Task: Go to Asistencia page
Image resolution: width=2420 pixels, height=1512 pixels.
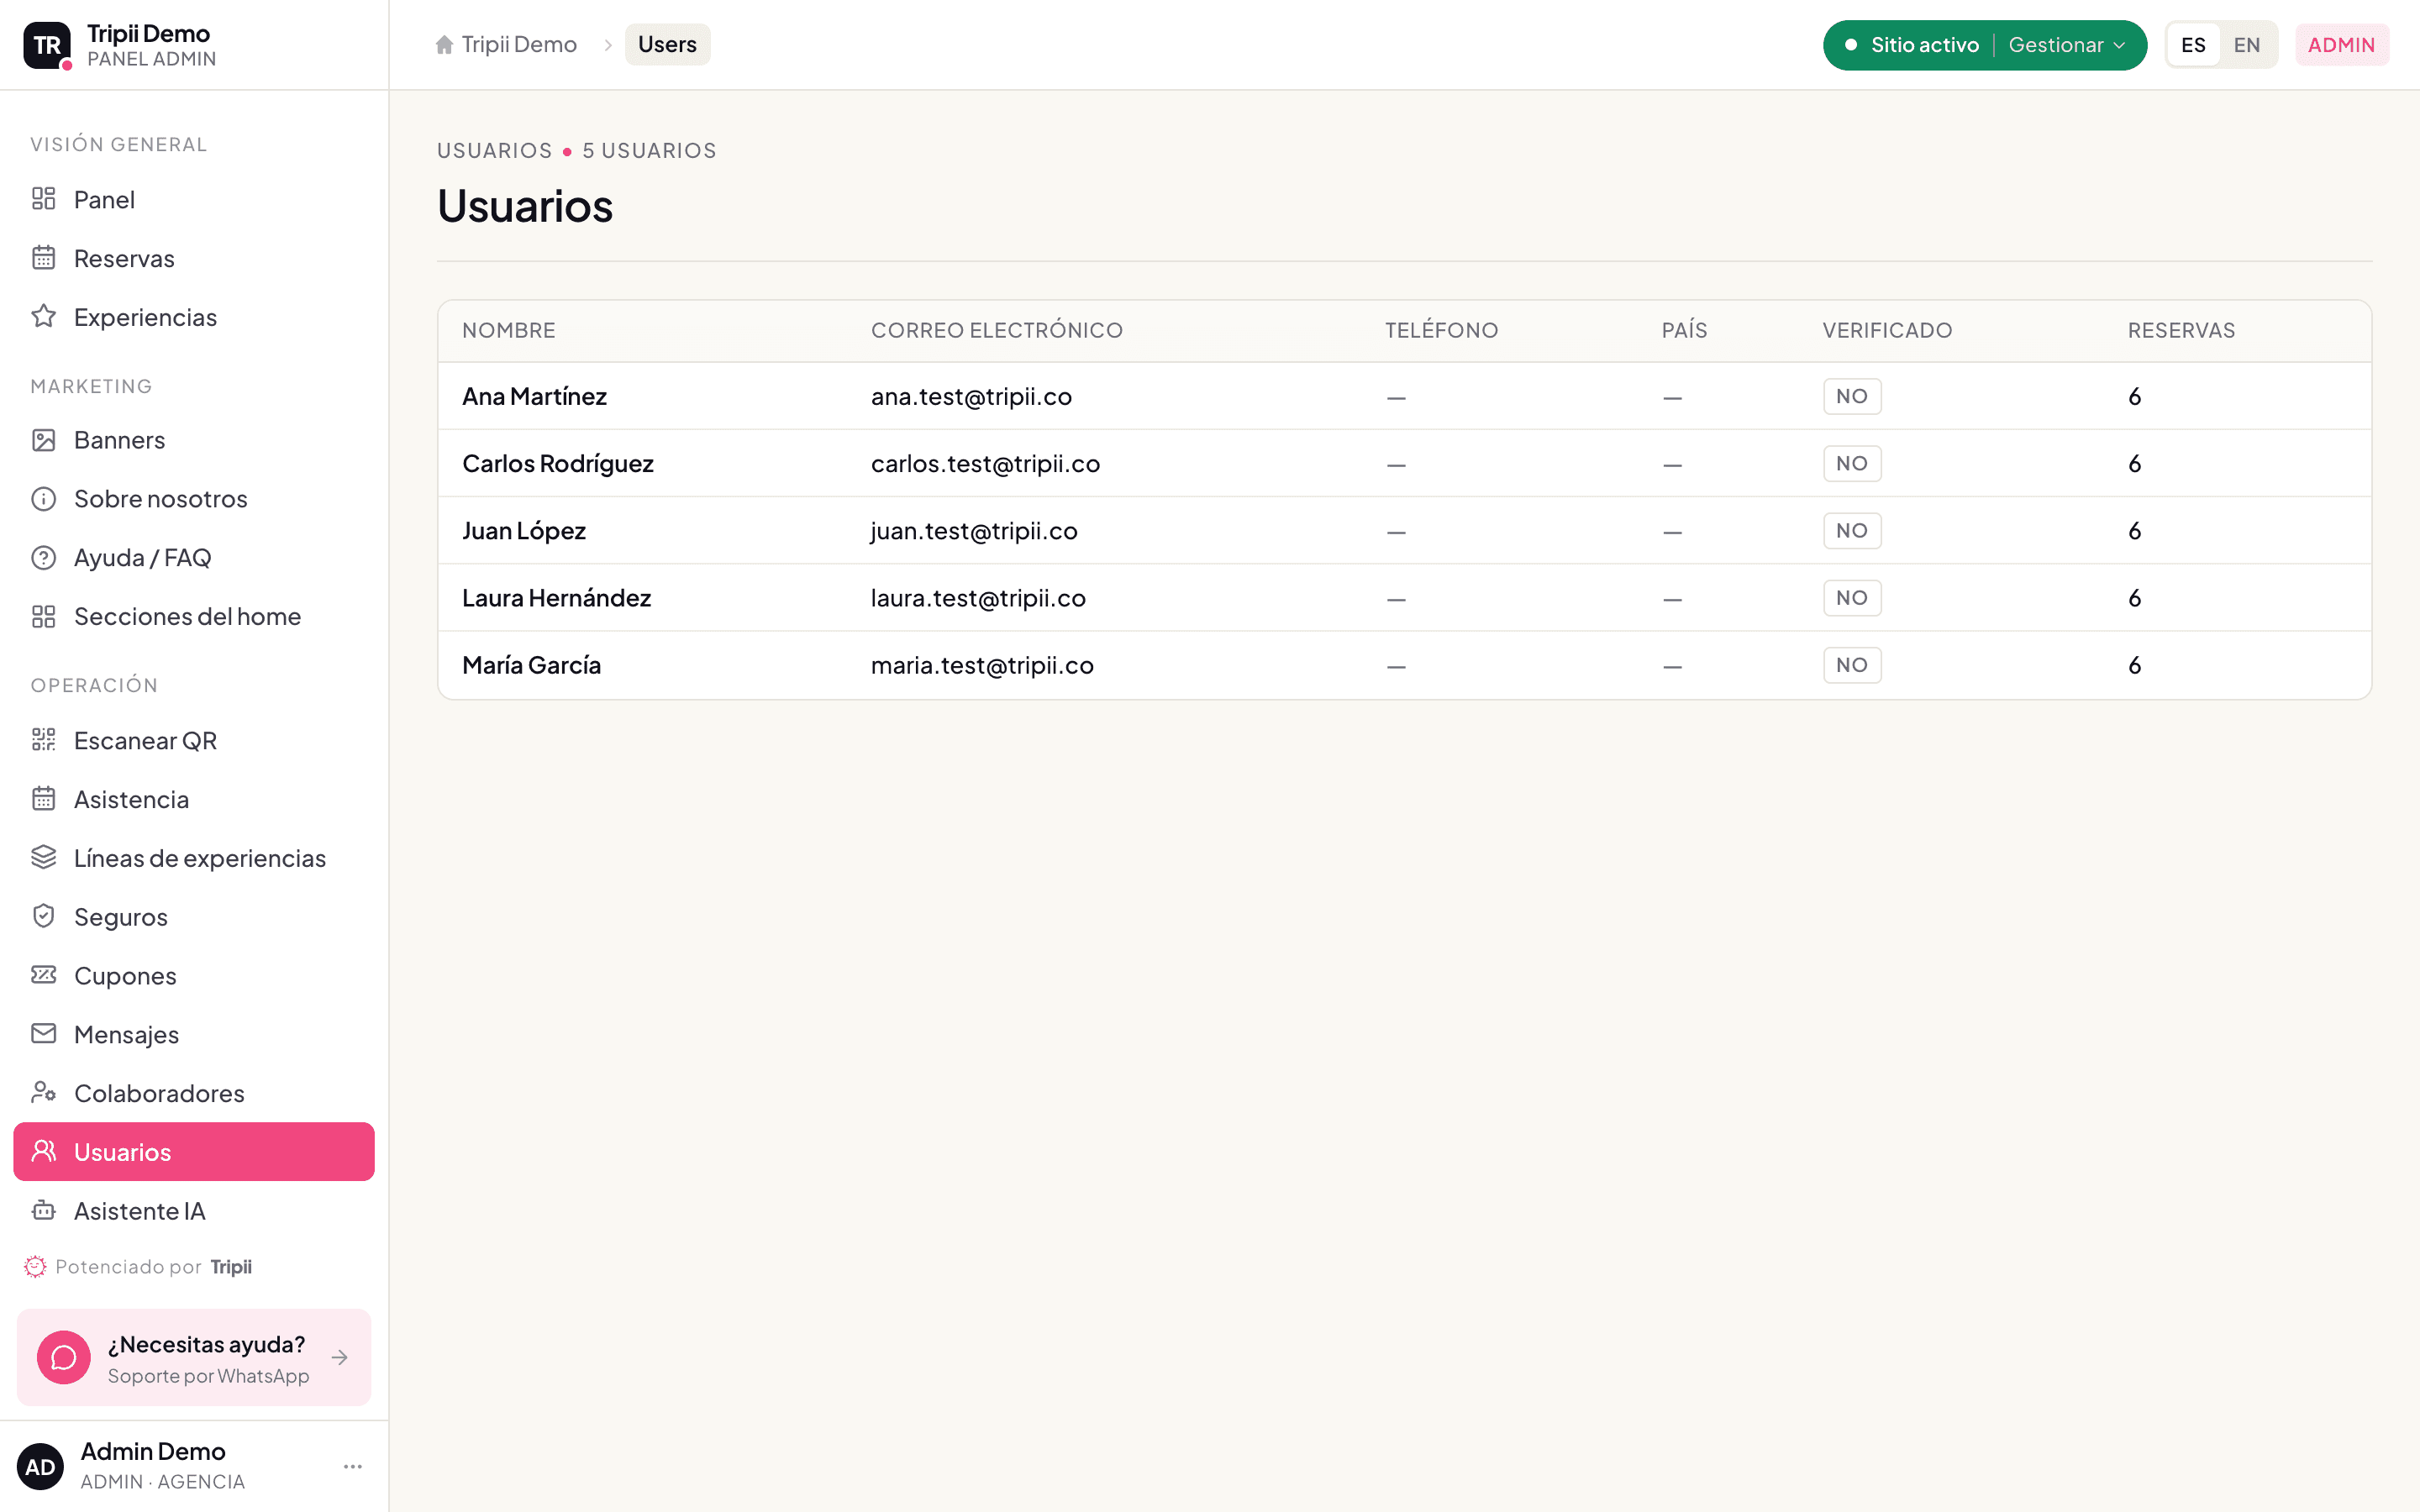Action: (194, 799)
